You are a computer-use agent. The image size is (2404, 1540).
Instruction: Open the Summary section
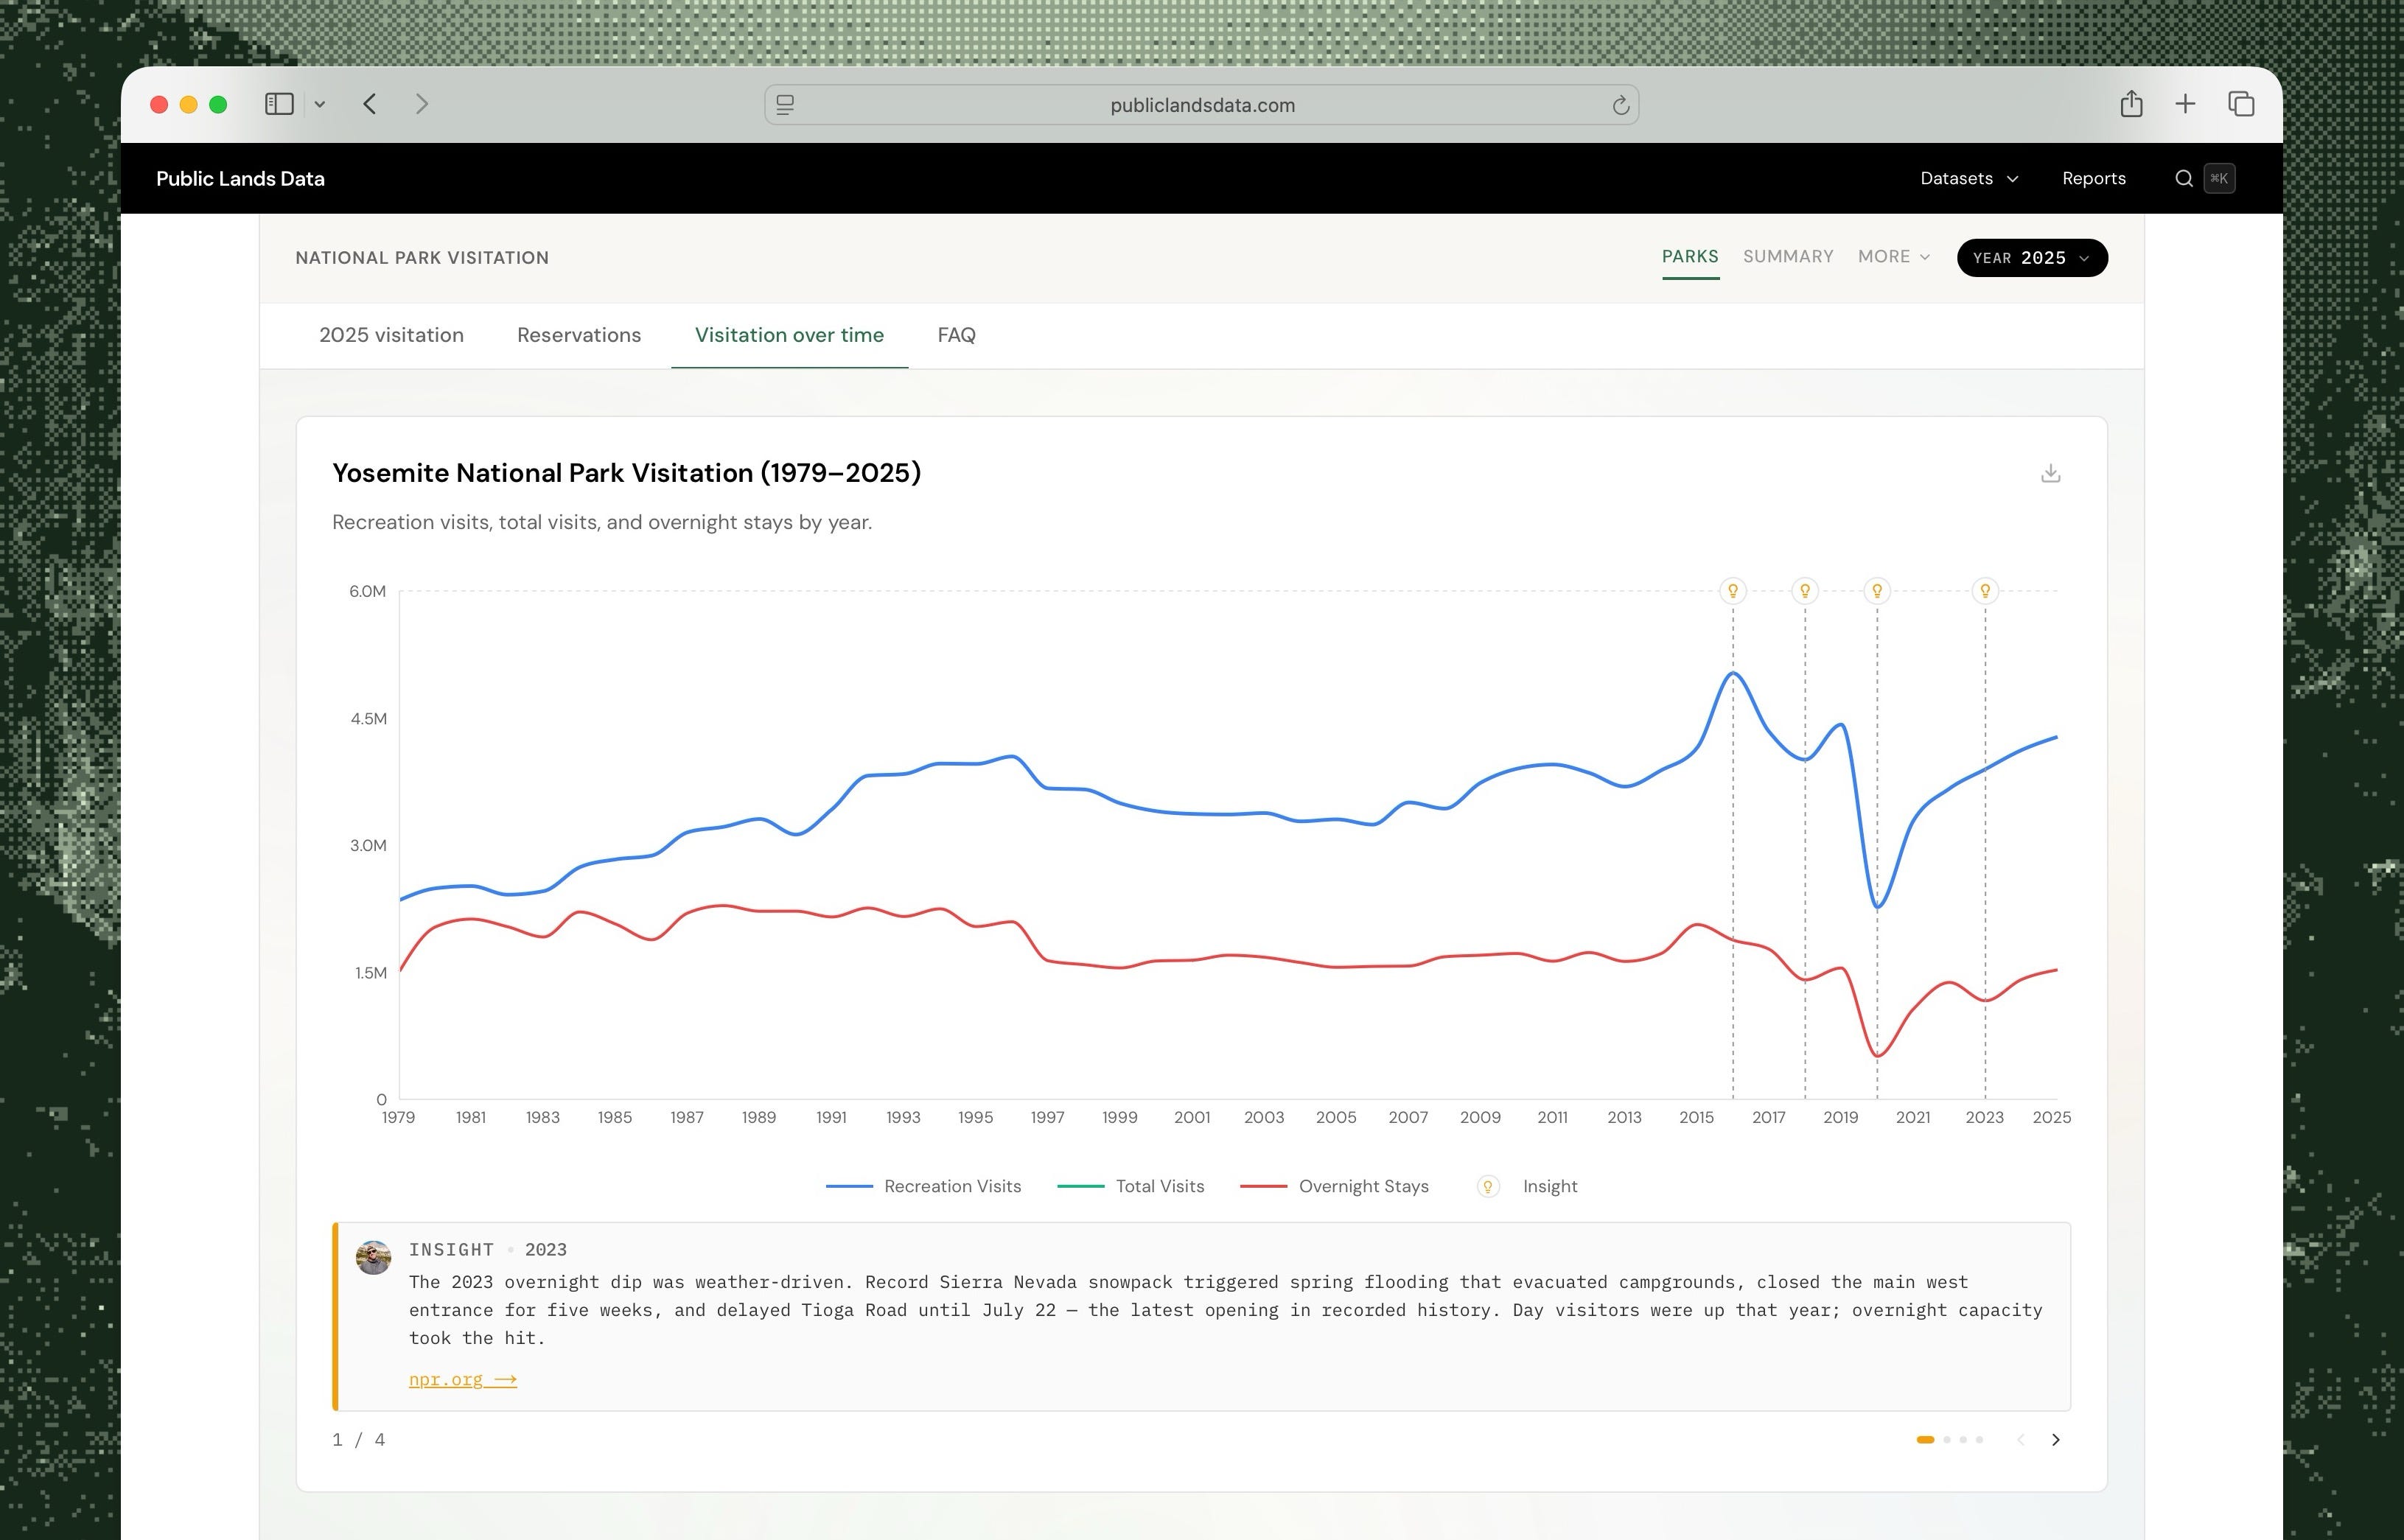(x=1788, y=257)
